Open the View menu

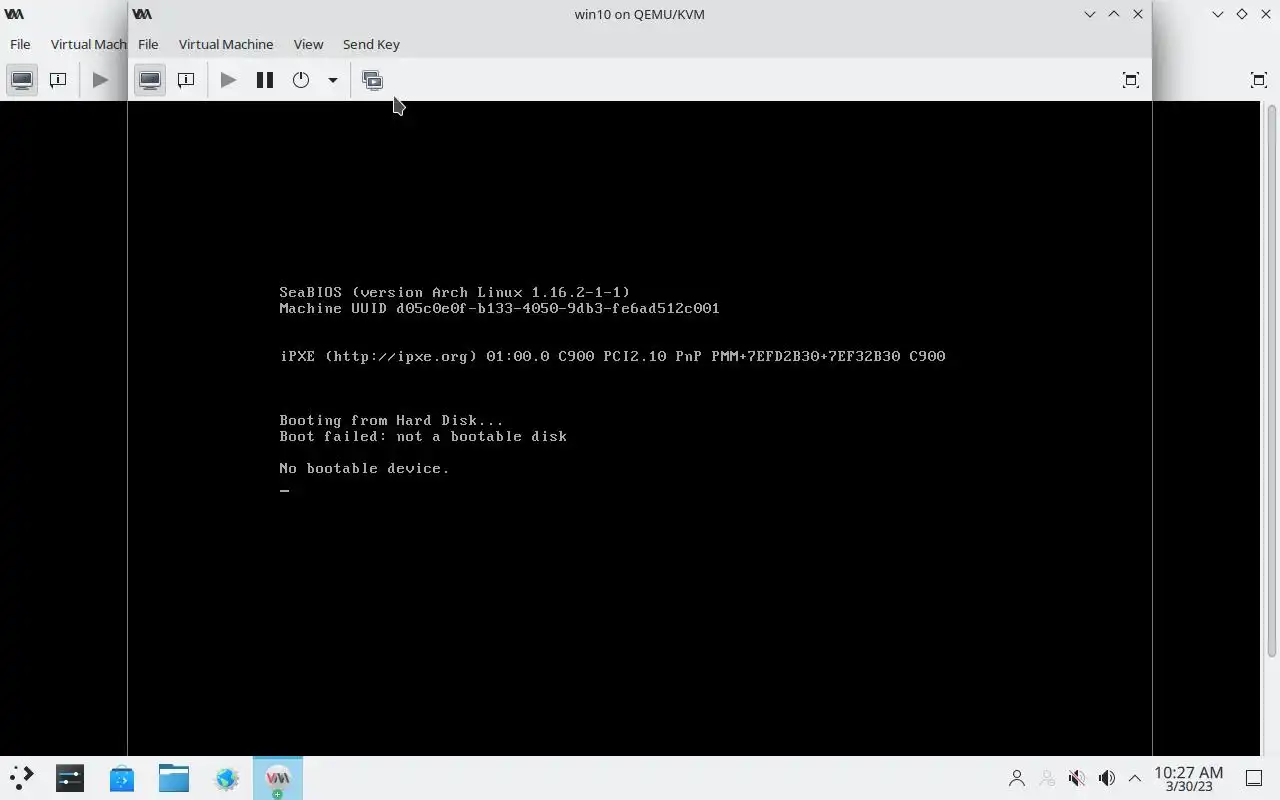click(x=308, y=44)
